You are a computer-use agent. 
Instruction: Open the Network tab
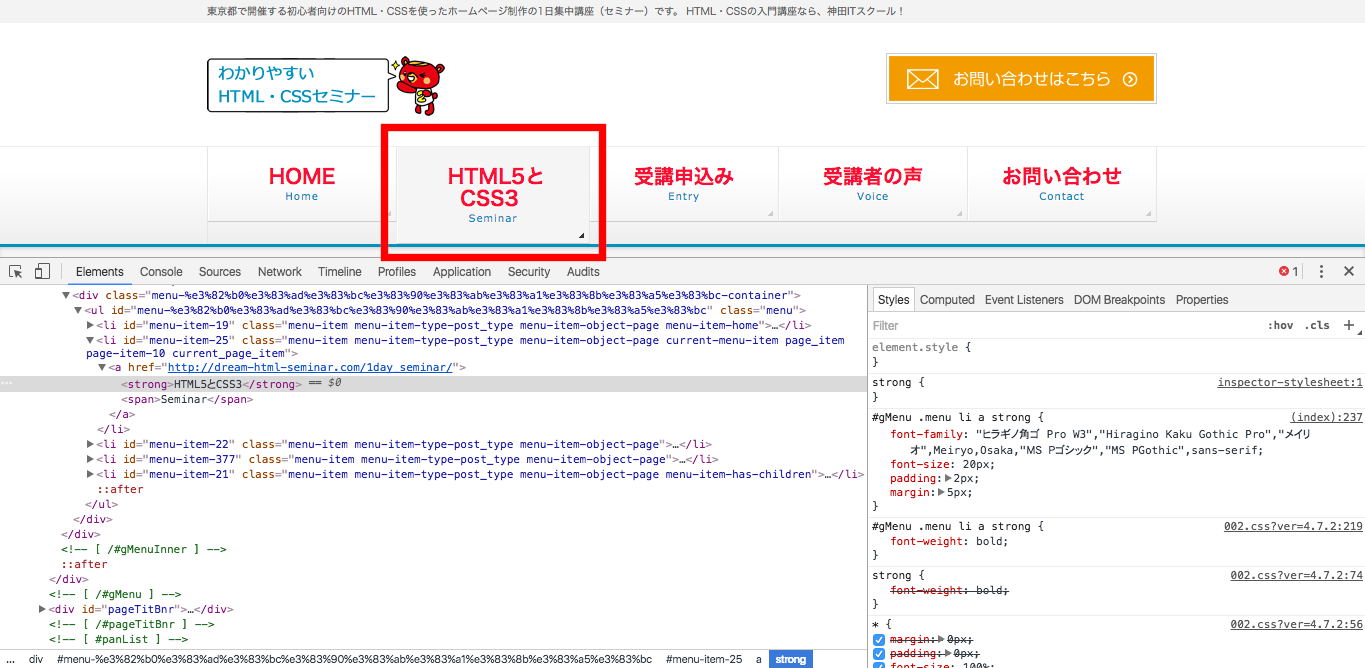[x=280, y=272]
